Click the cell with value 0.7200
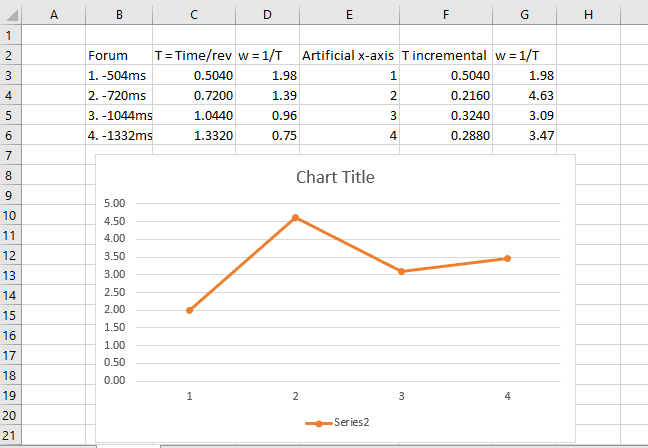Image resolution: width=648 pixels, height=448 pixels. point(193,96)
